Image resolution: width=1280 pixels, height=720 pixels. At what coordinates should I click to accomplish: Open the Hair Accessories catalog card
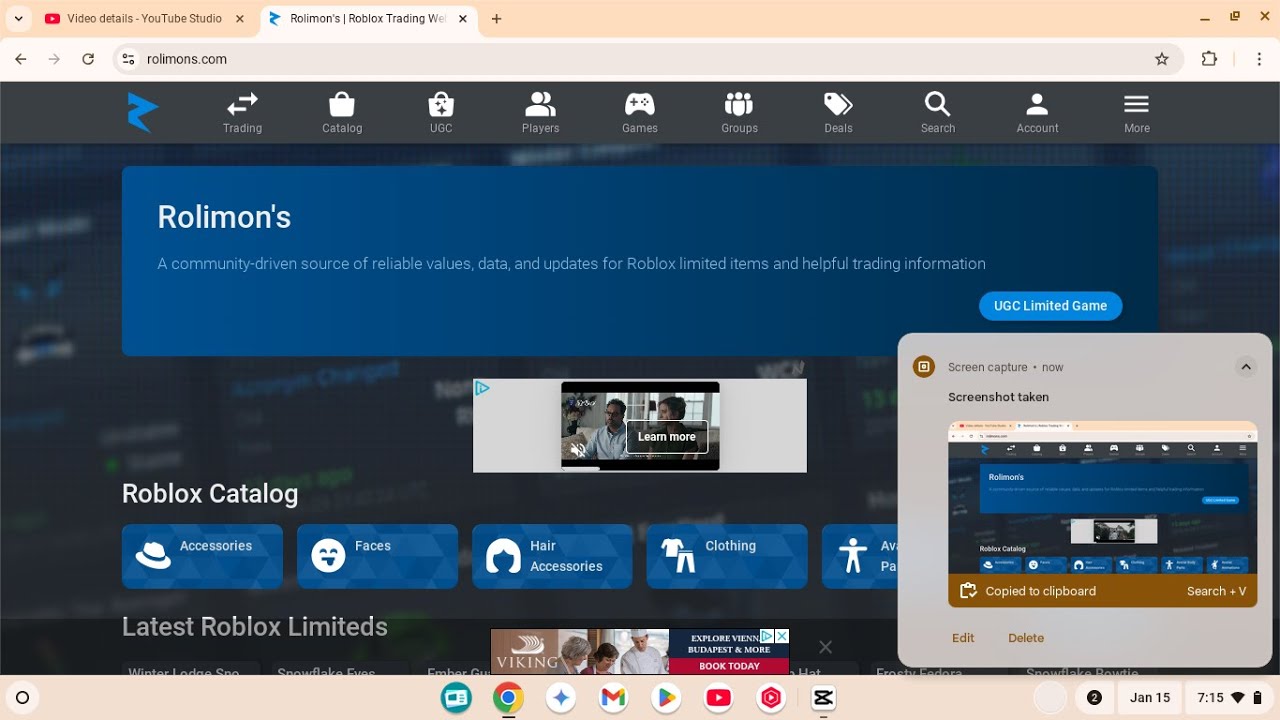(552, 556)
